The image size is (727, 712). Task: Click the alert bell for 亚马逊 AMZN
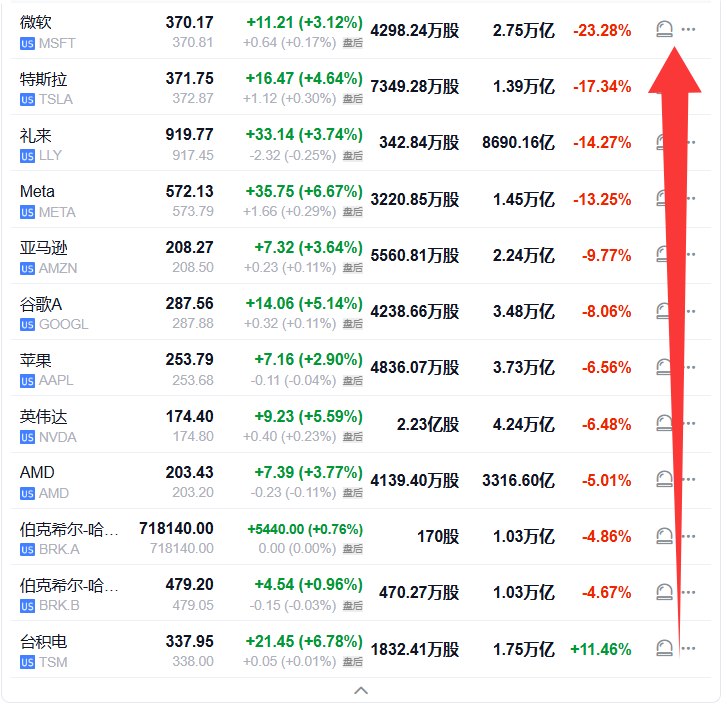click(662, 254)
